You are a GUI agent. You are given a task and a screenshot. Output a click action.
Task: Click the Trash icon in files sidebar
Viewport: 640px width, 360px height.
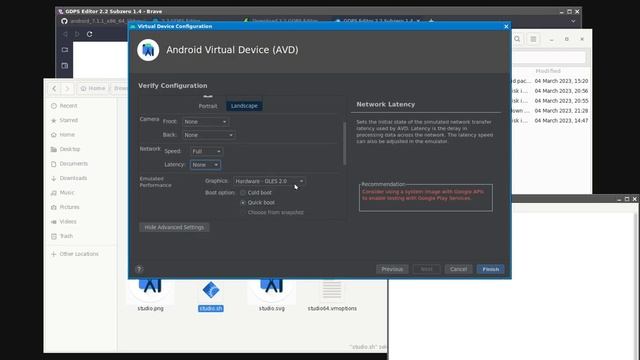click(x=53, y=236)
